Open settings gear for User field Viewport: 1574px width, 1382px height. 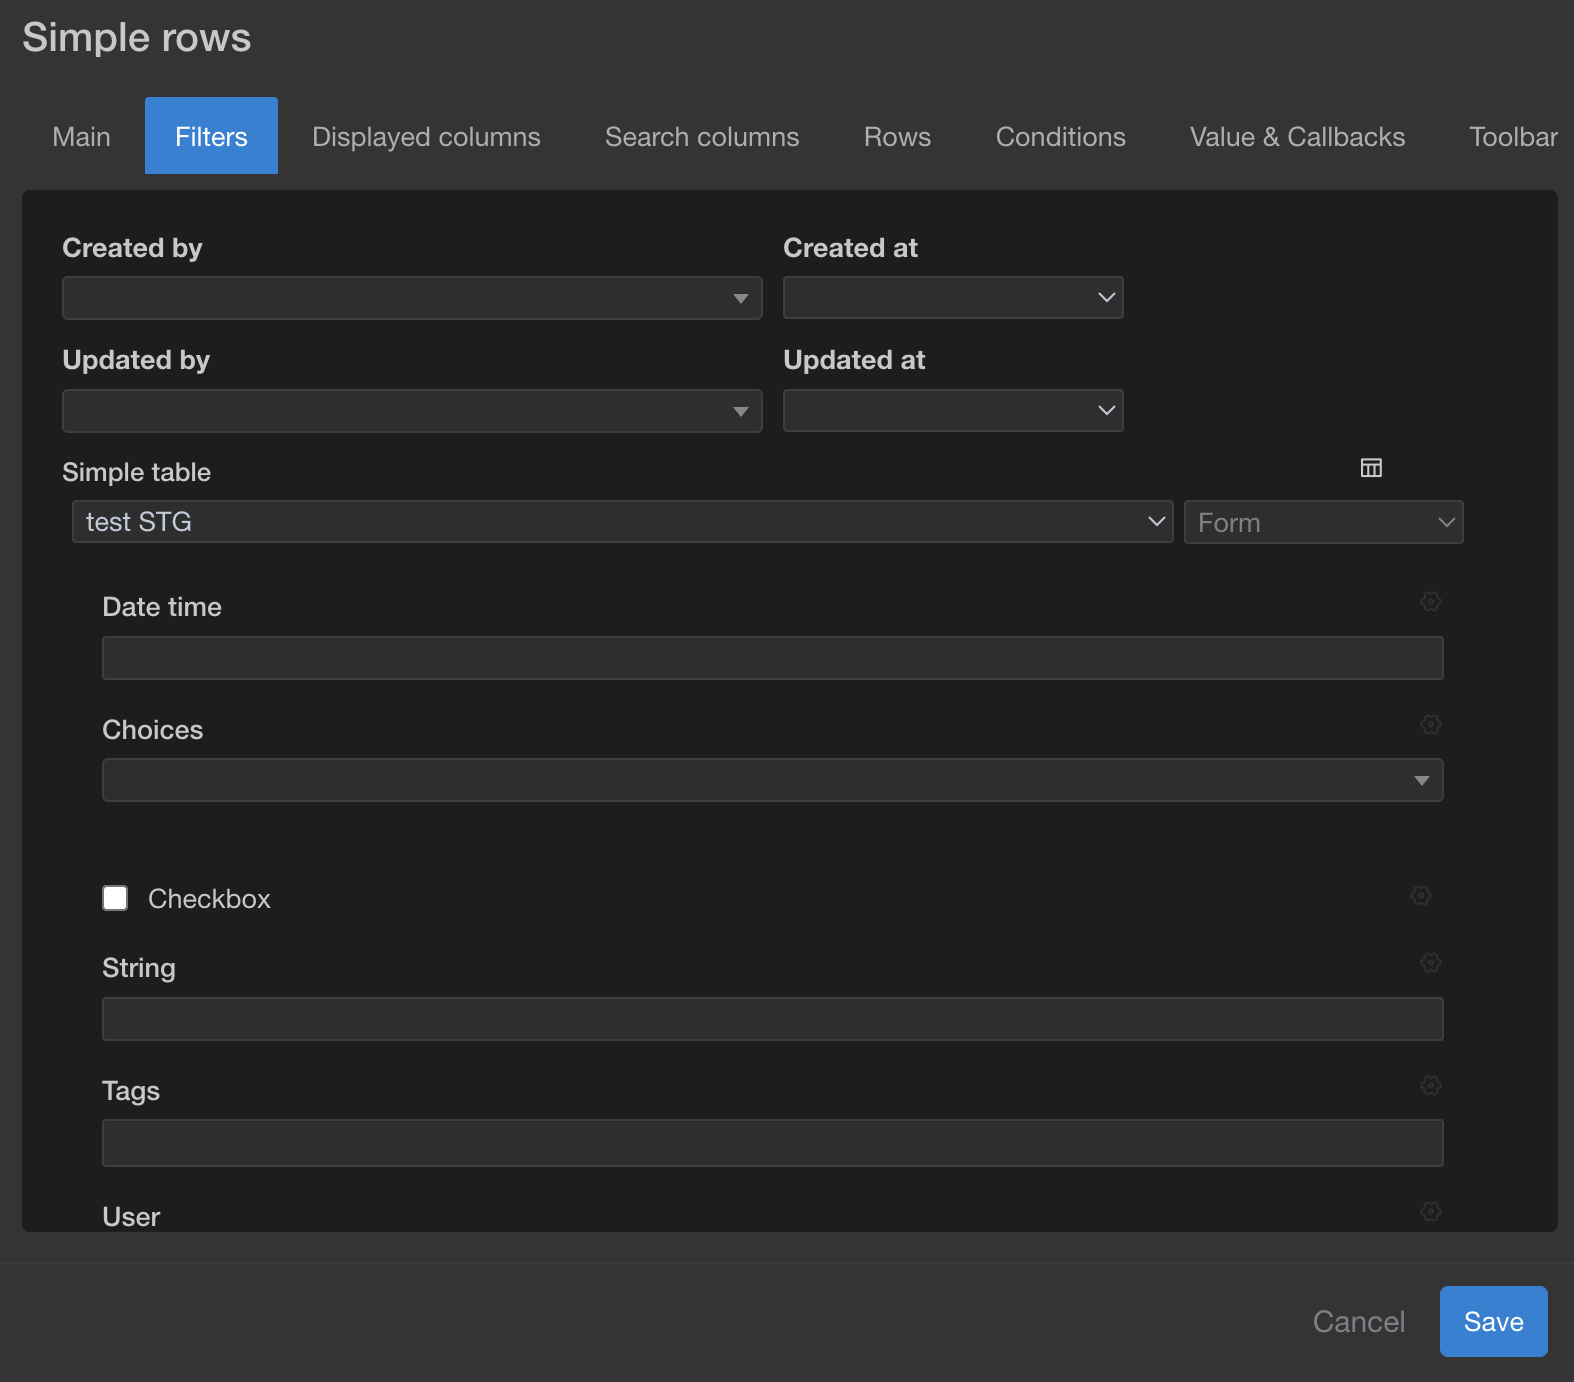pos(1431,1211)
